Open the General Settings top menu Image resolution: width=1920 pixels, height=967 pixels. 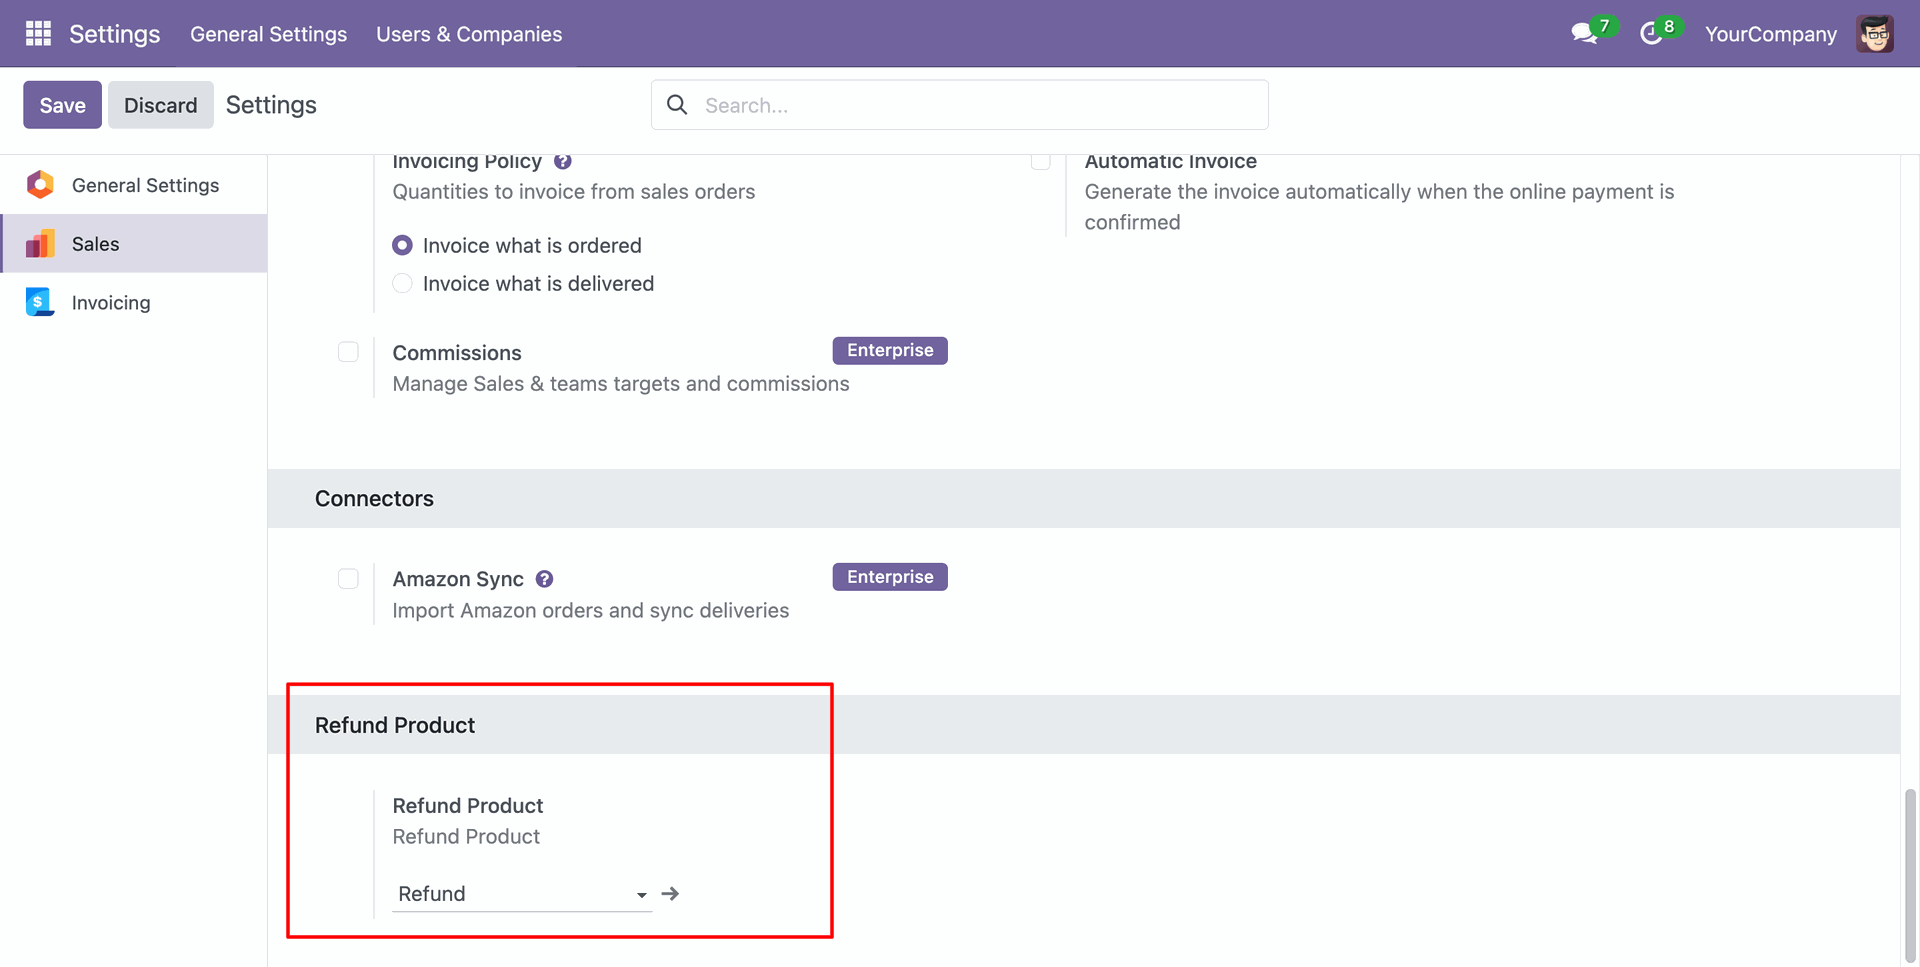click(268, 34)
